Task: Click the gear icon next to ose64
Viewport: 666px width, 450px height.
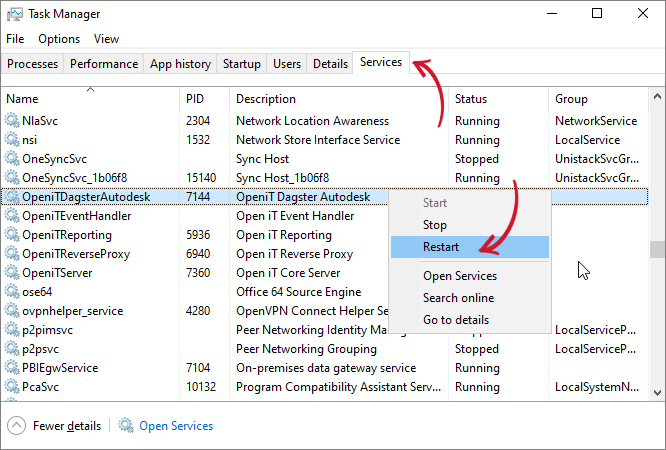Action: click(x=12, y=292)
